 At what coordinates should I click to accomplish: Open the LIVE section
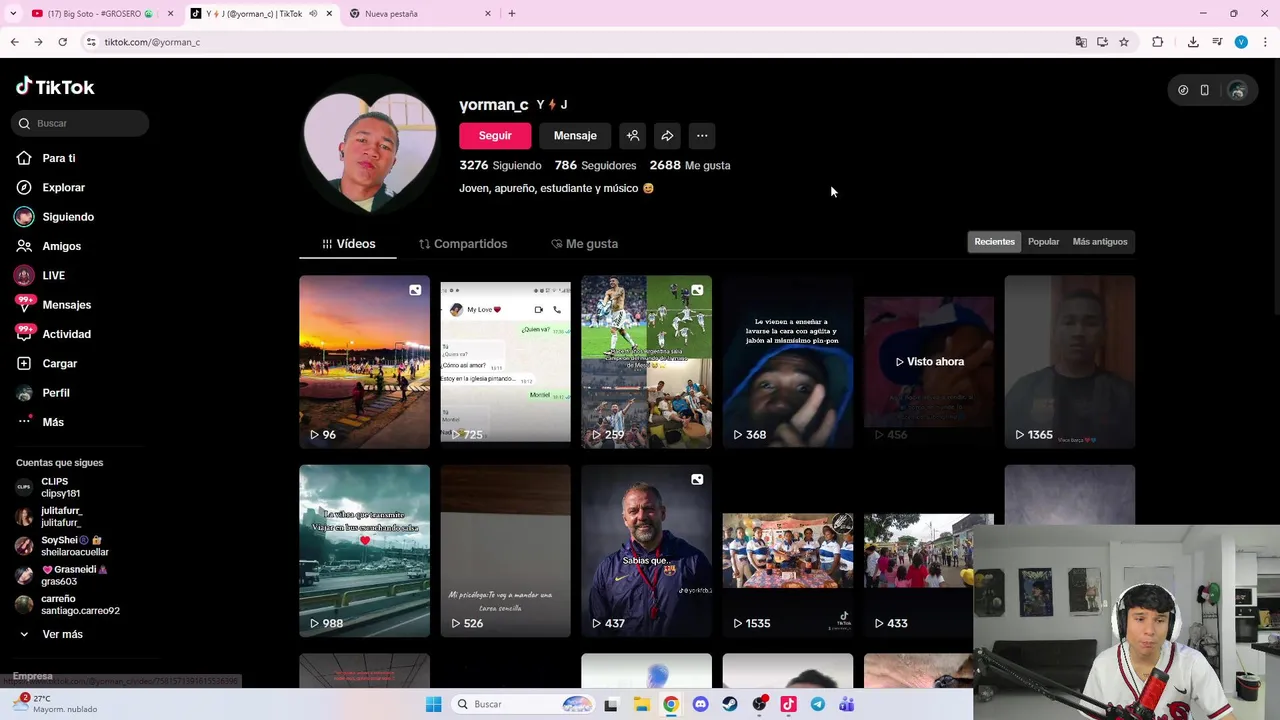(x=41, y=275)
